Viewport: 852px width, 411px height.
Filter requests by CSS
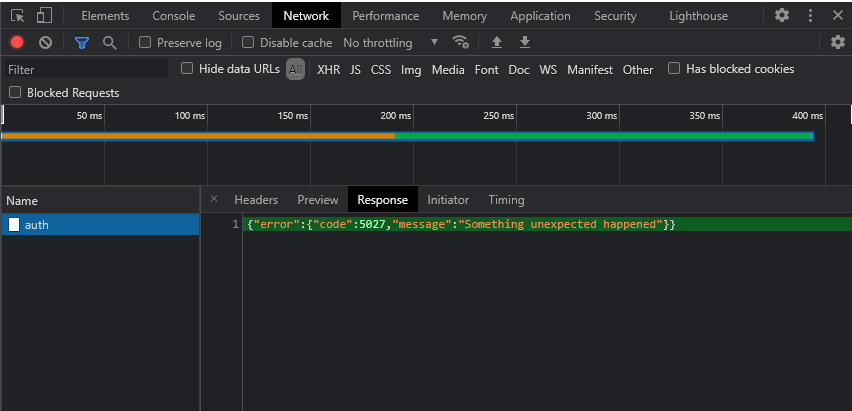pos(381,70)
